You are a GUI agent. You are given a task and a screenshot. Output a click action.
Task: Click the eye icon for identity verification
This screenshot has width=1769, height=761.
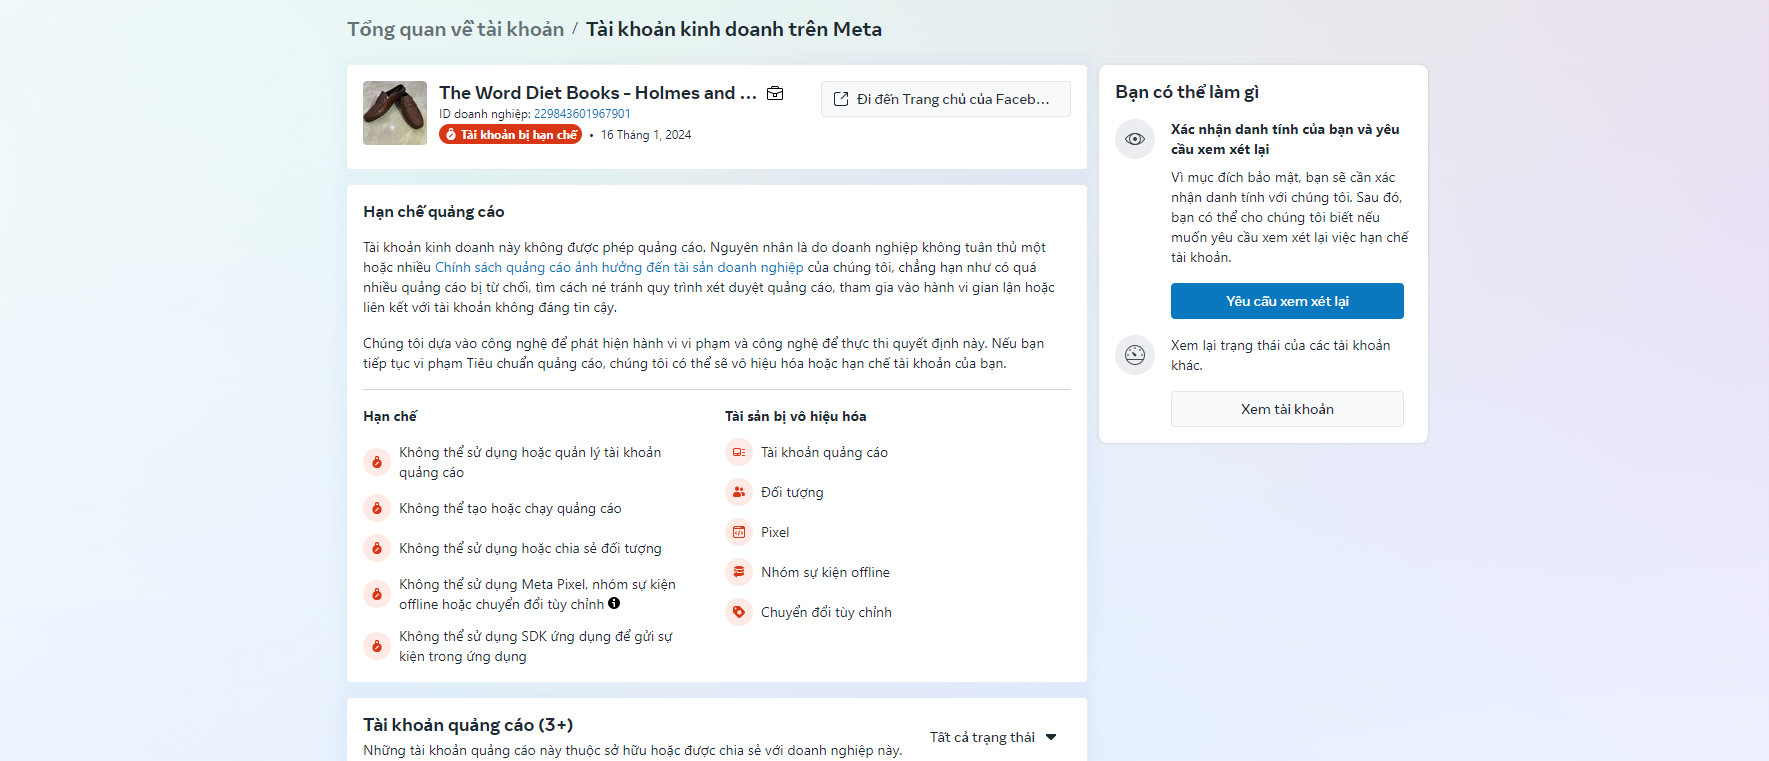pos(1135,139)
